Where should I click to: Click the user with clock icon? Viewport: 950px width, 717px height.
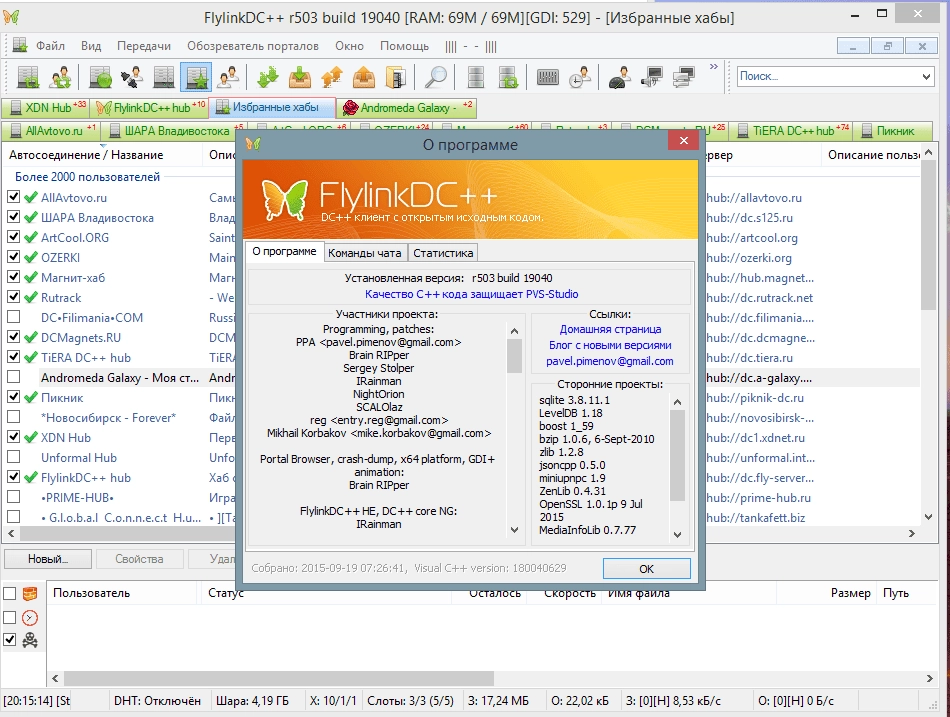(580, 78)
